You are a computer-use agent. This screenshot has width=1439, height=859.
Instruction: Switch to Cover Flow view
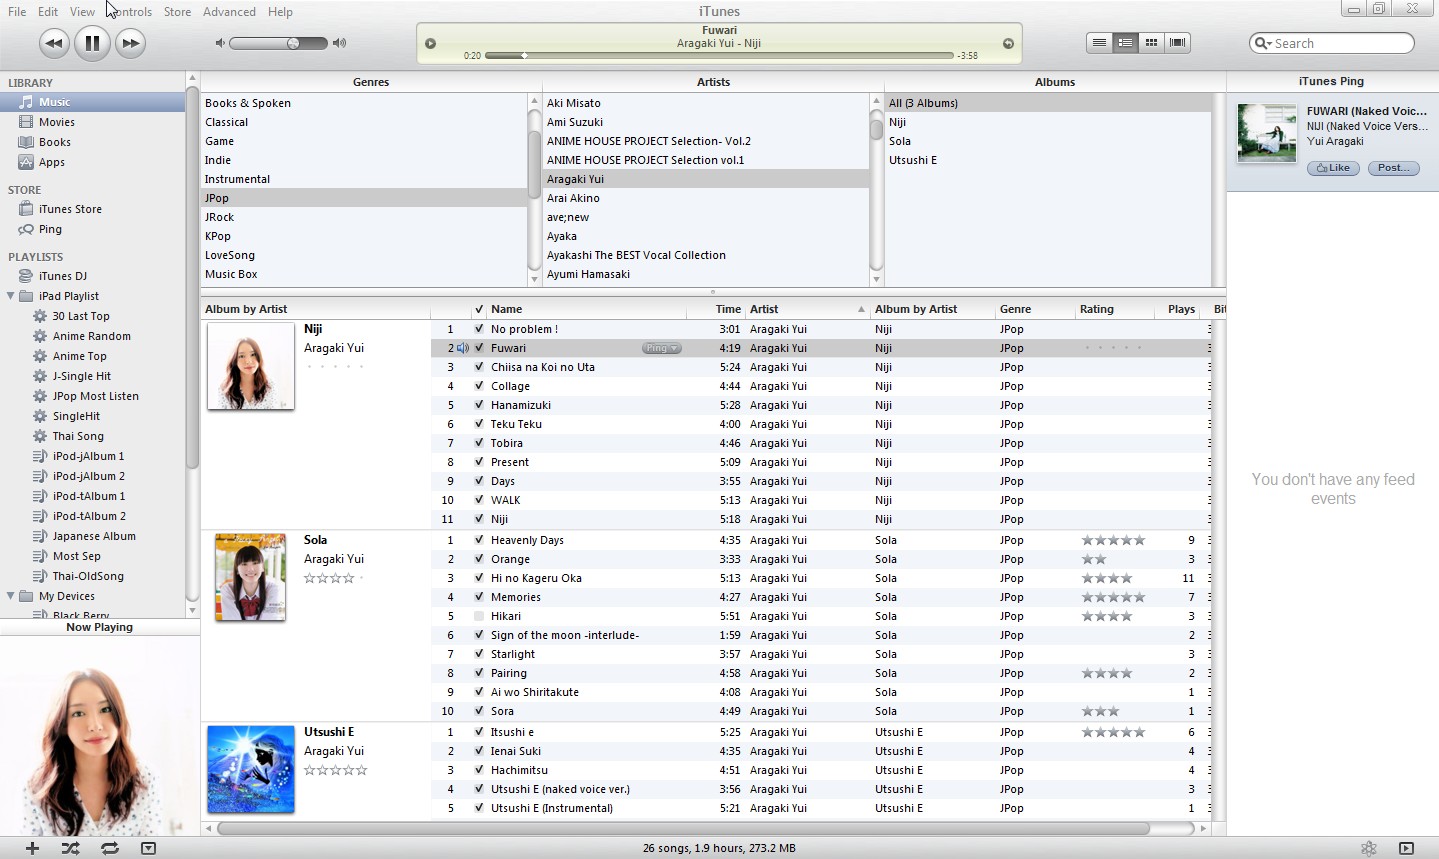click(x=1177, y=43)
